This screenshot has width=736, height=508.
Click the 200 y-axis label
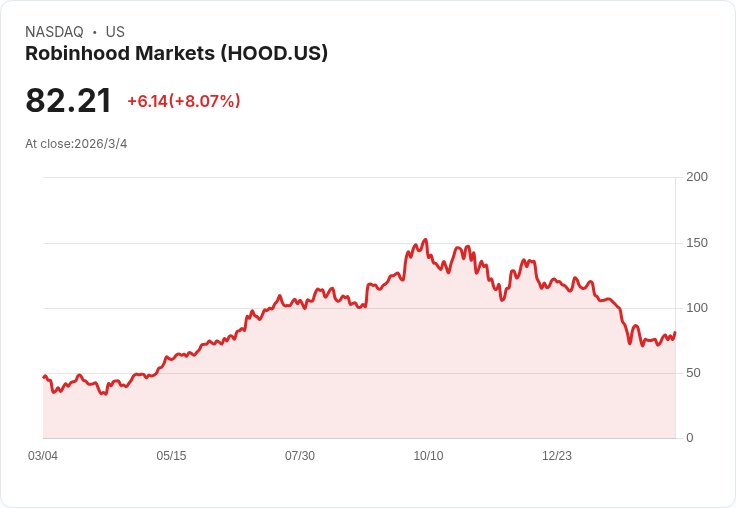coord(697,177)
